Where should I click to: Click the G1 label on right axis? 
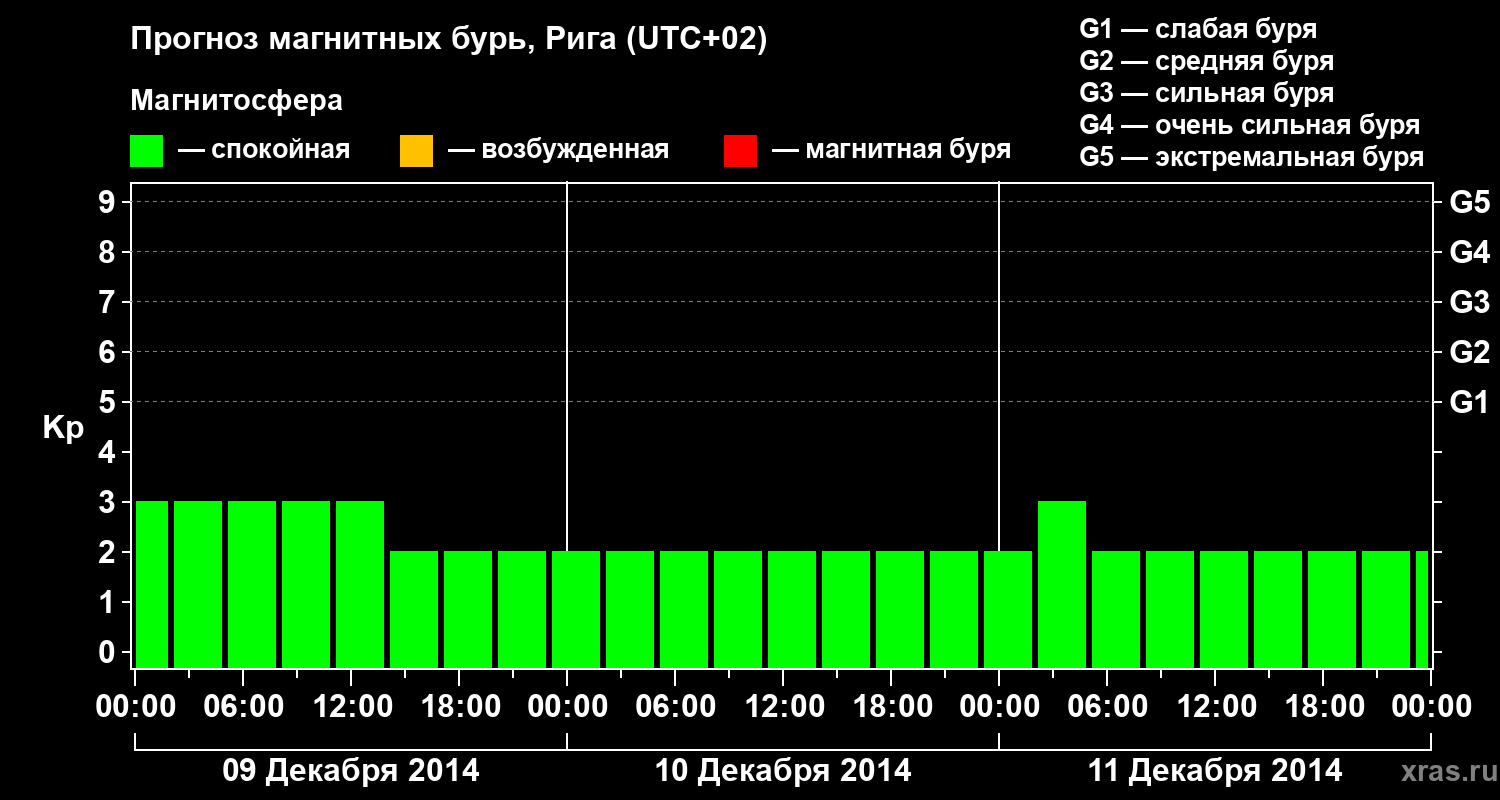[1469, 402]
